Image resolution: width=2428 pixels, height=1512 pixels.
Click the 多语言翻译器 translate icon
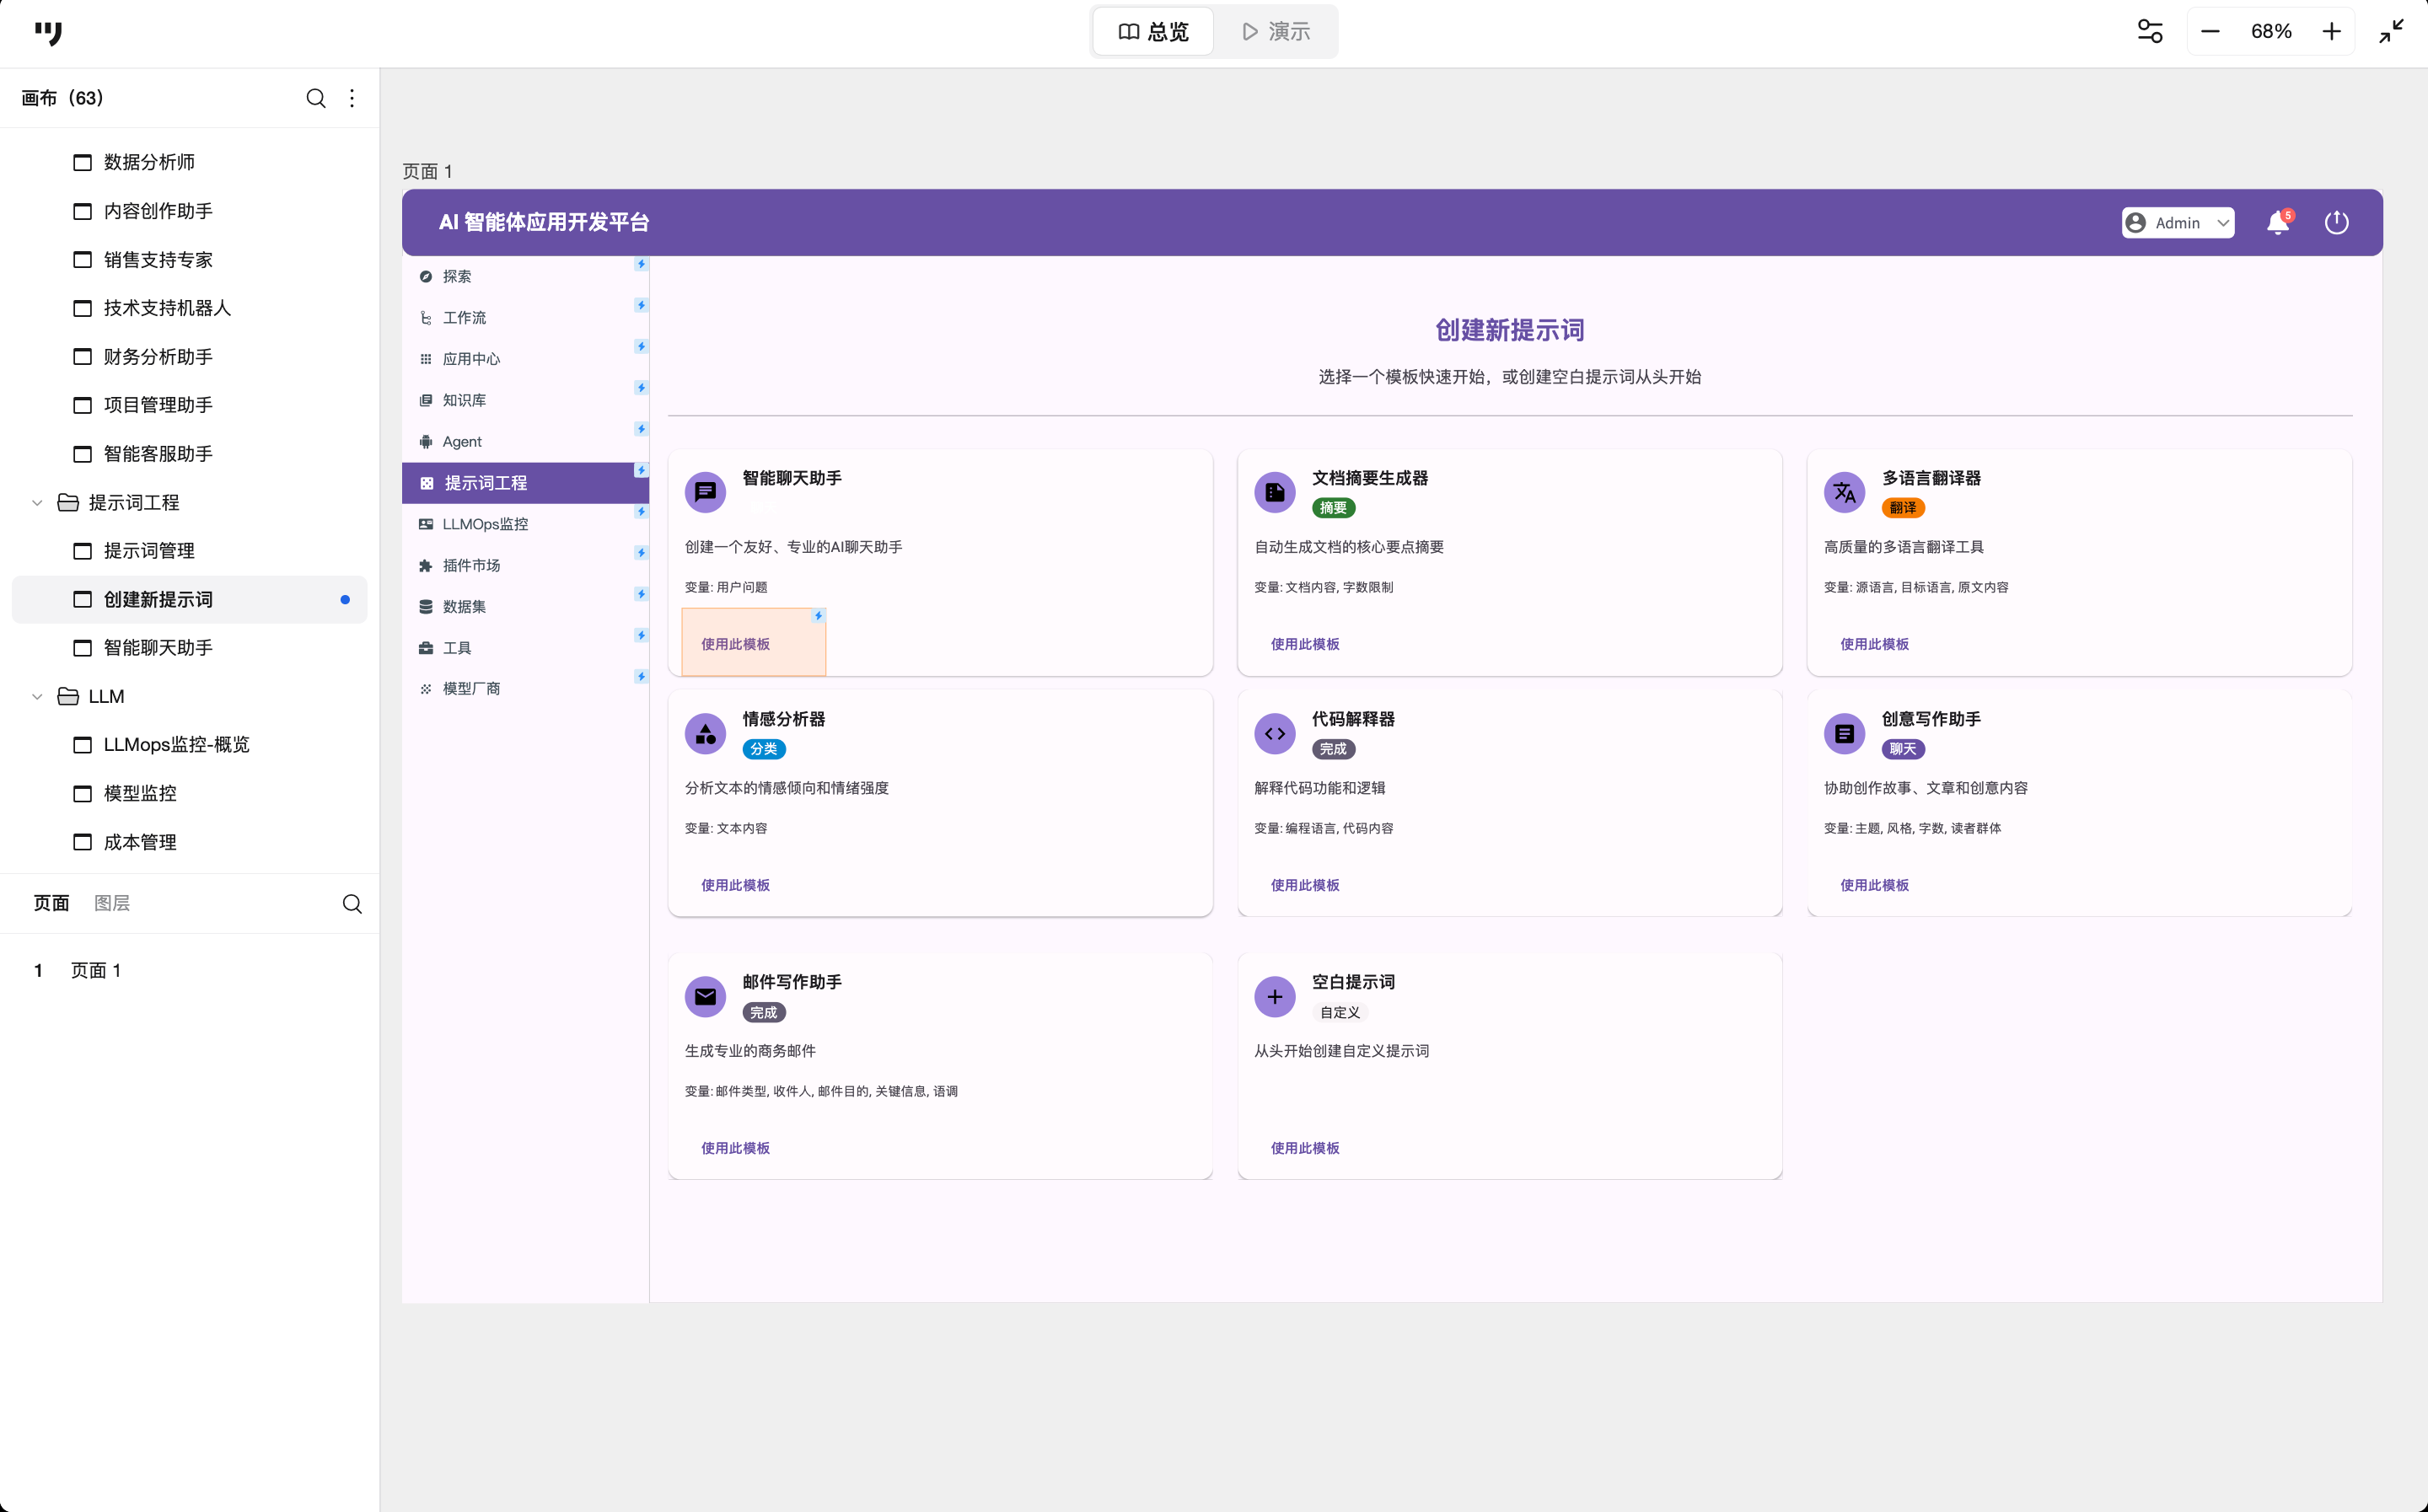(1844, 493)
